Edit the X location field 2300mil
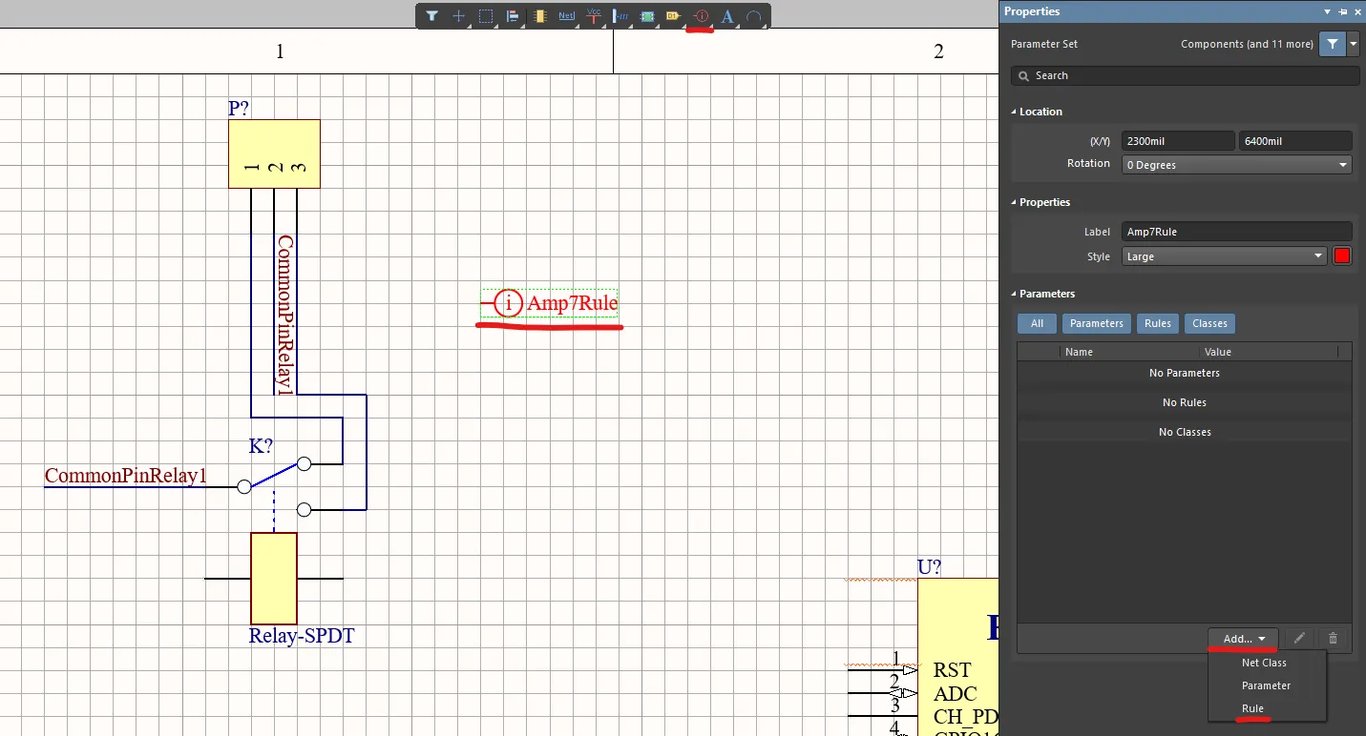Viewport: 1366px width, 736px height. [x=1178, y=141]
